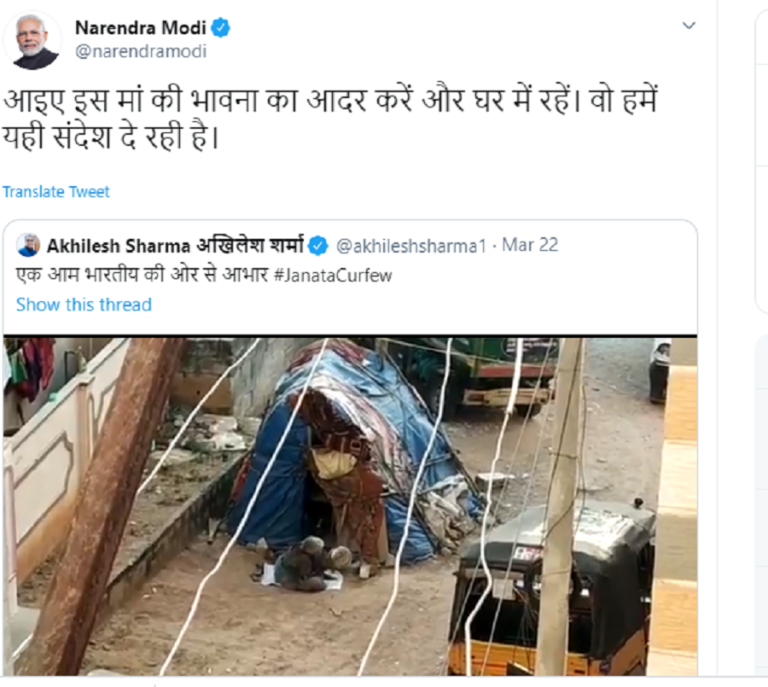Open the tweet options chevron menu

click(x=689, y=26)
